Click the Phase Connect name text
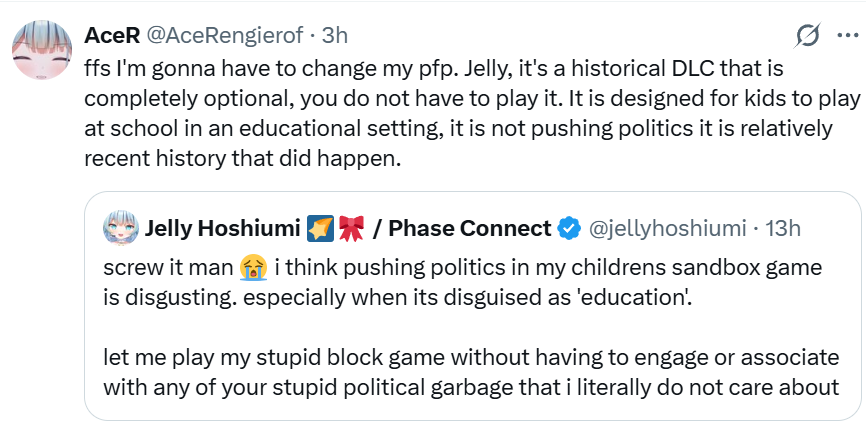Screen dimensions: 866x426 click(x=469, y=229)
